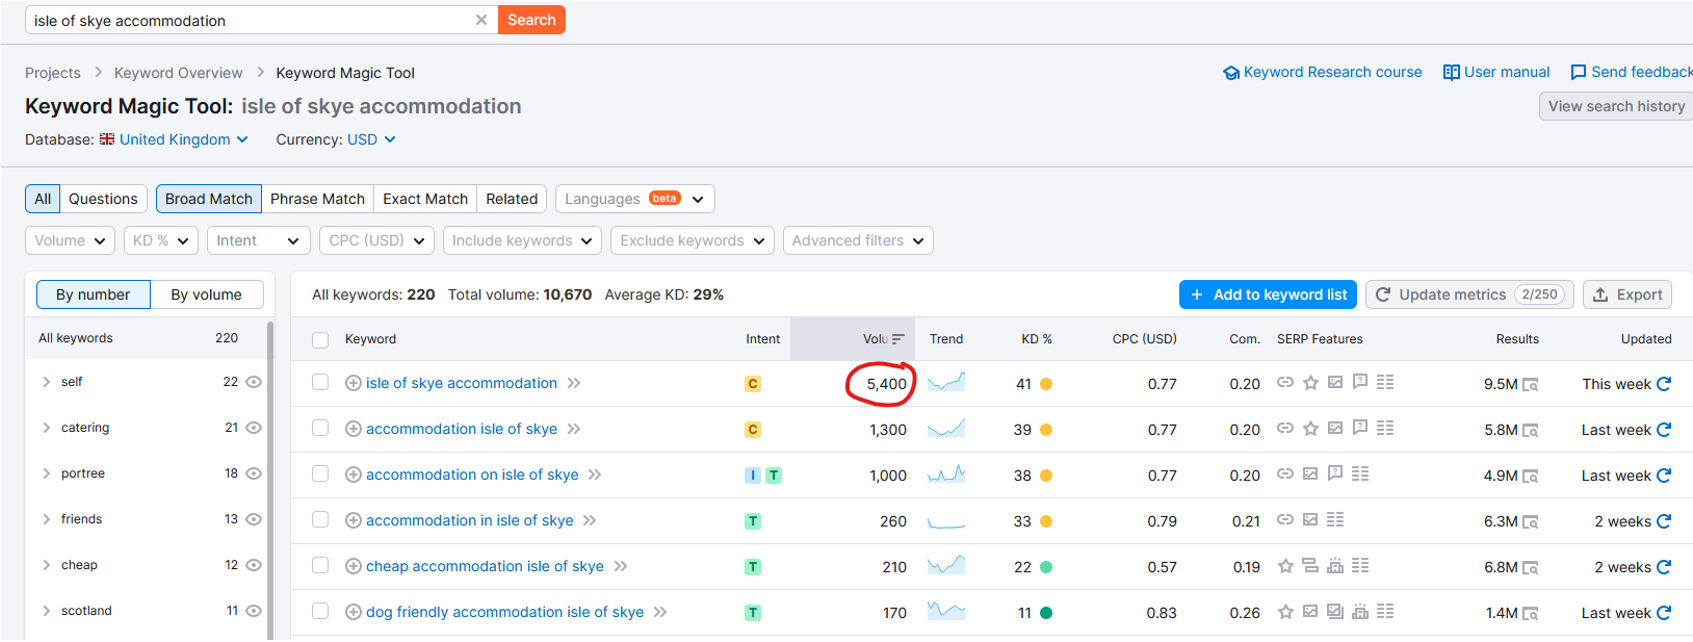Click yellow KD dot for 41 difficulty
This screenshot has width=1693, height=642.
coord(1046,384)
